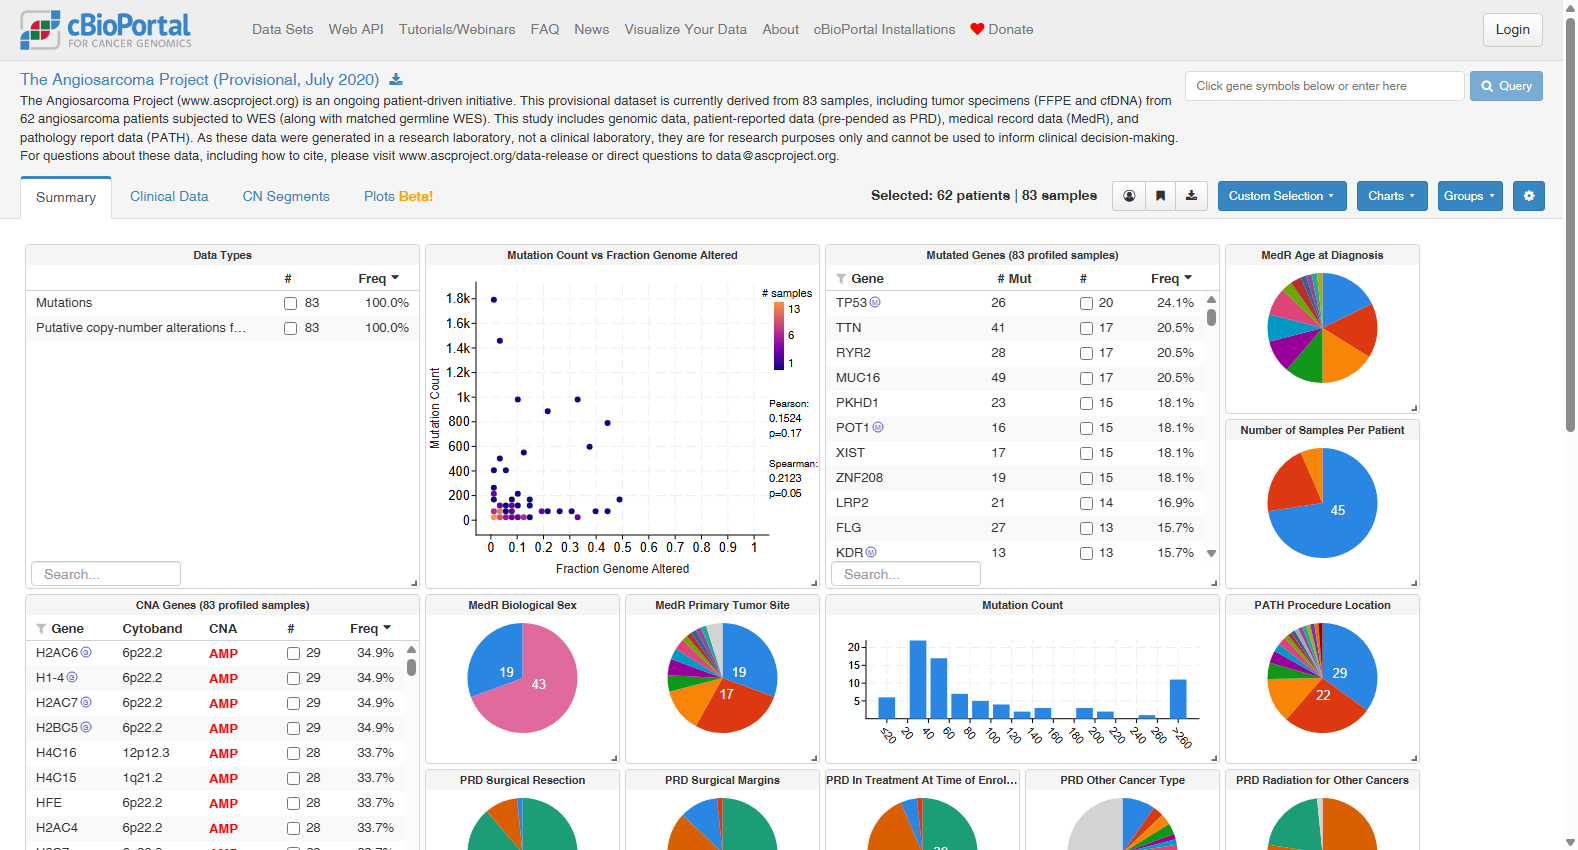Open the Charts dropdown menu

pos(1391,196)
